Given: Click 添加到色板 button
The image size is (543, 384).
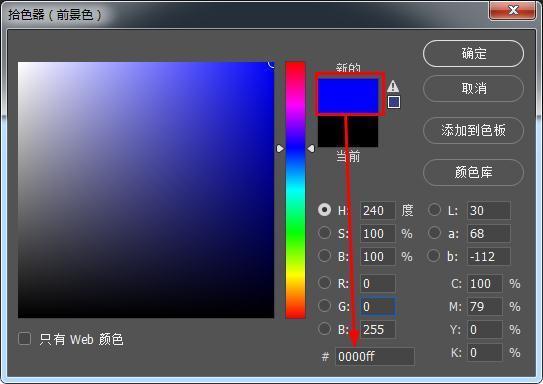Looking at the screenshot, I should click(x=473, y=131).
